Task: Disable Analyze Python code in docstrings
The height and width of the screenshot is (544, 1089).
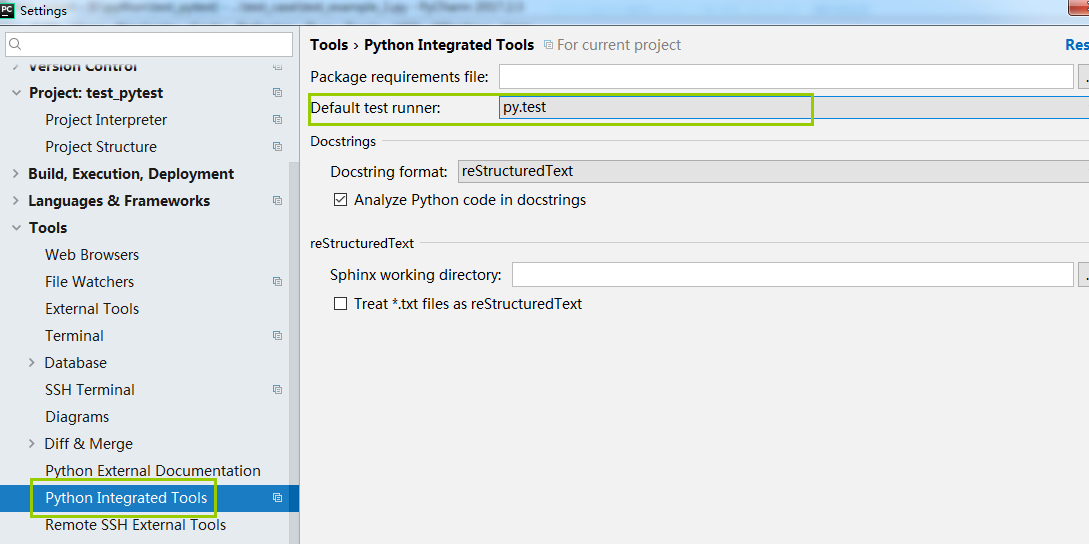Action: (x=341, y=200)
